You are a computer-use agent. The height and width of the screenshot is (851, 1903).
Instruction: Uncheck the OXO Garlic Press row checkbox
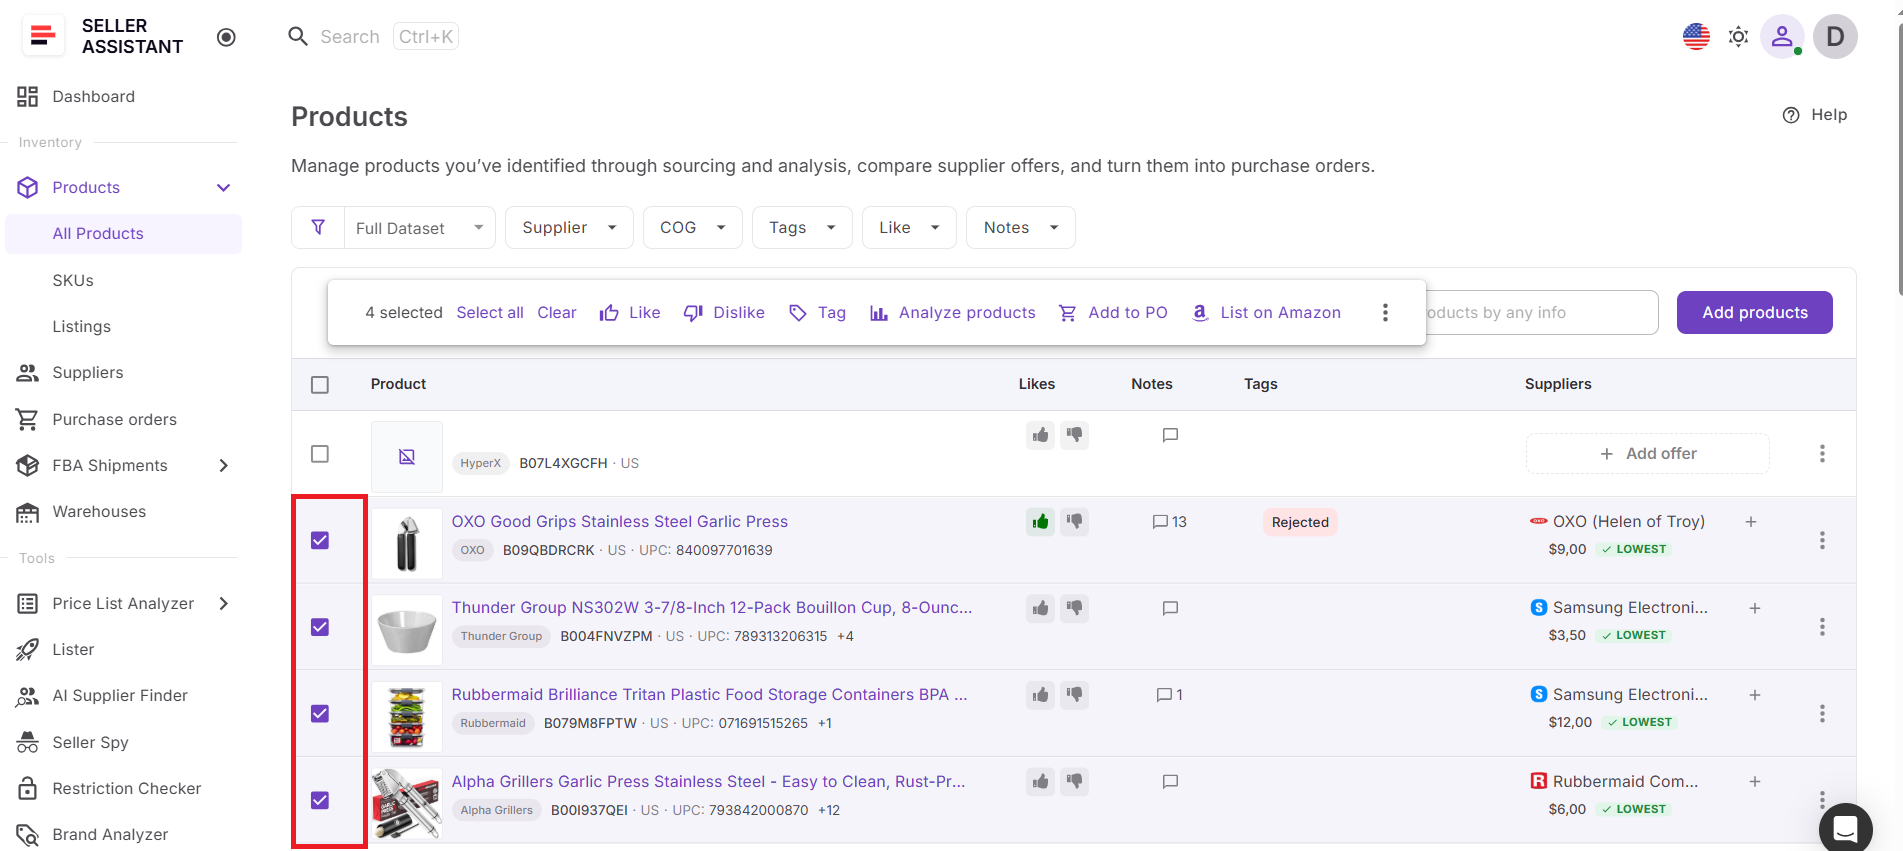click(320, 541)
